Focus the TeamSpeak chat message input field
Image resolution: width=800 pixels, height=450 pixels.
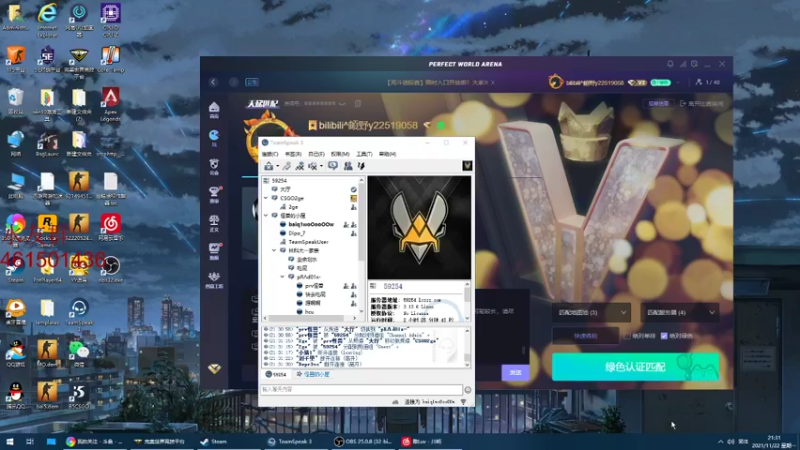coord(361,390)
